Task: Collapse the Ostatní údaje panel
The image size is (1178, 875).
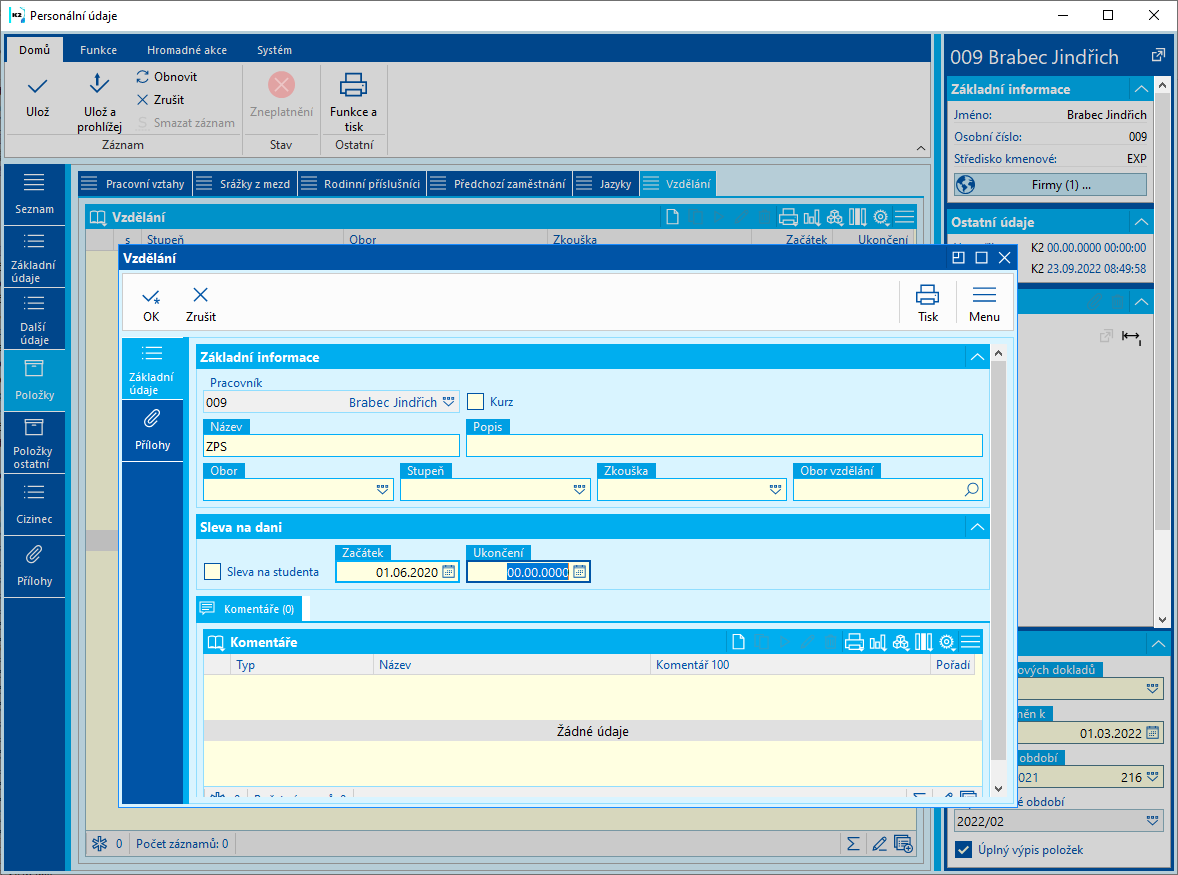Action: click(x=1141, y=222)
